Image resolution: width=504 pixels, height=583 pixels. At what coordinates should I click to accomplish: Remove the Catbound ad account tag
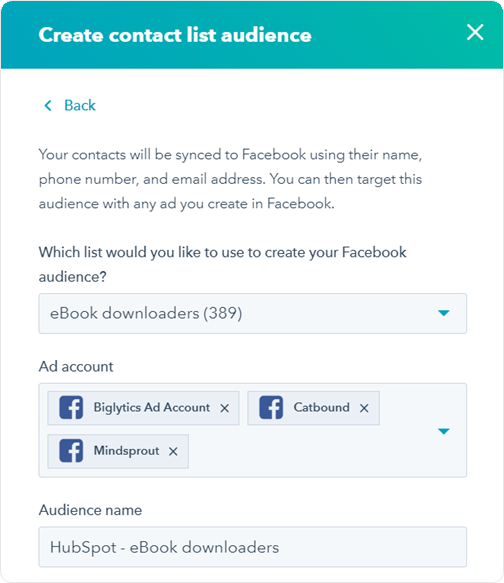coord(364,408)
